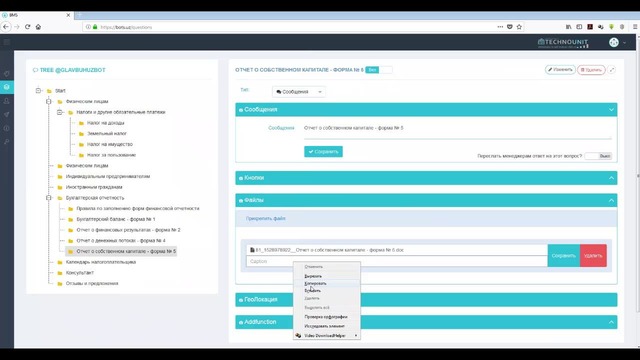The image size is (640, 360).
Task: Collapse the Сообщения panel via its chevron
Action: (611, 109)
